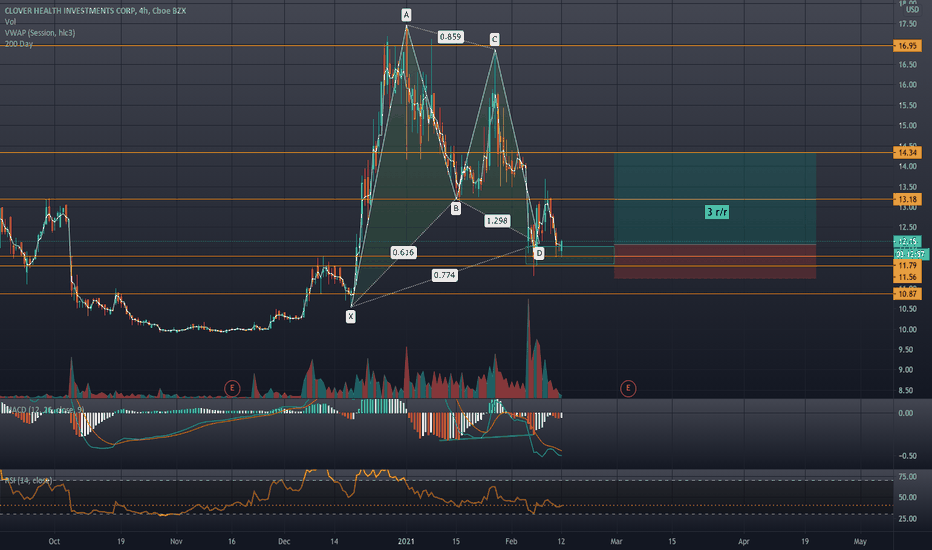932x550 pixels.
Task: Click the 2021 label on the time axis
Action: click(406, 542)
